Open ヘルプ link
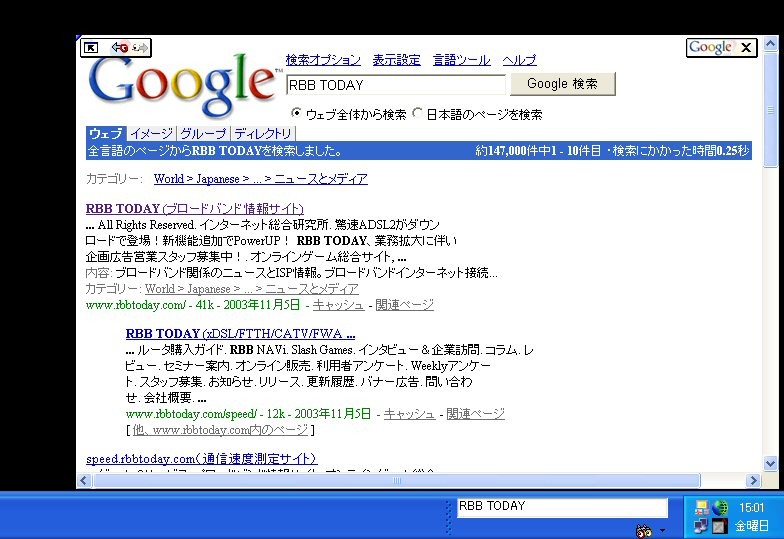Screen dimensions: 784x539 (520, 60)
